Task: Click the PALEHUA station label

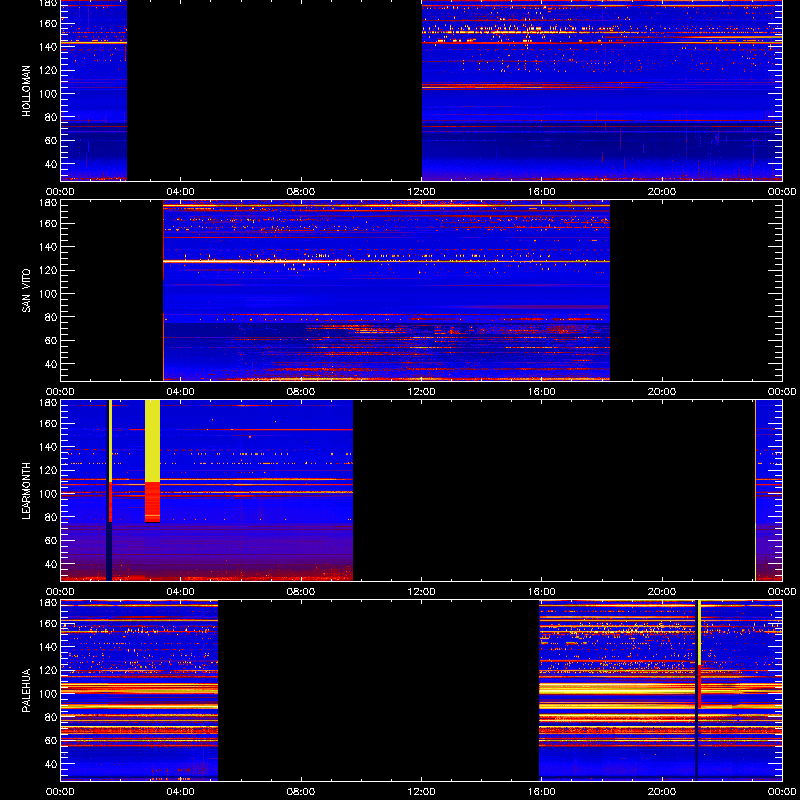Action: pyautogui.click(x=27, y=691)
